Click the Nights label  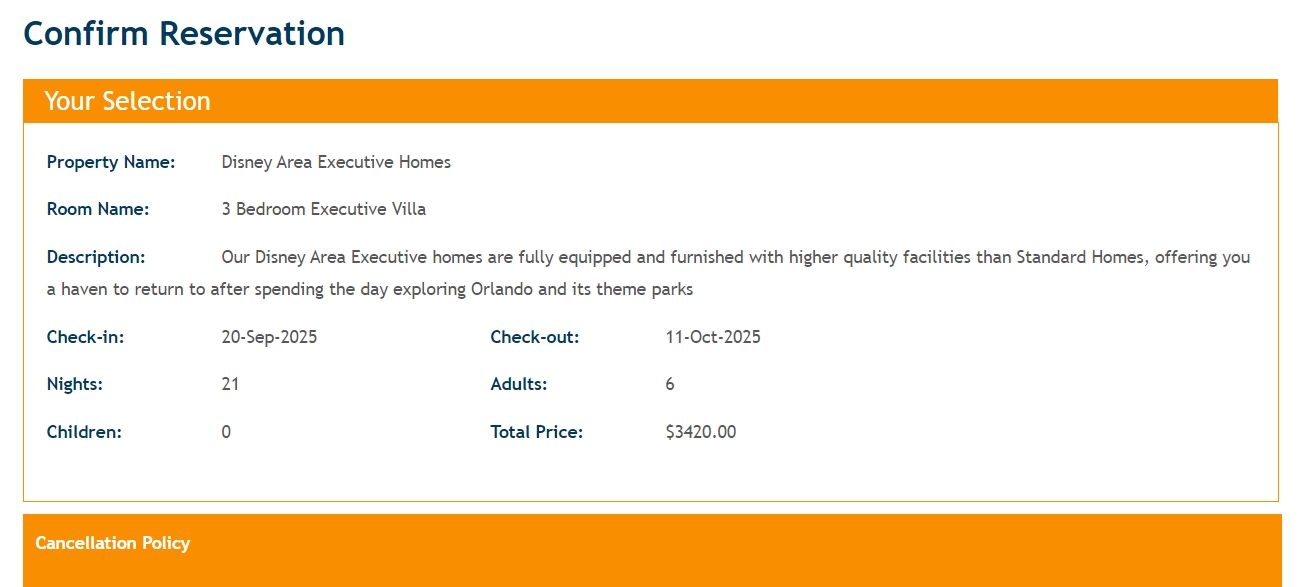click(75, 384)
